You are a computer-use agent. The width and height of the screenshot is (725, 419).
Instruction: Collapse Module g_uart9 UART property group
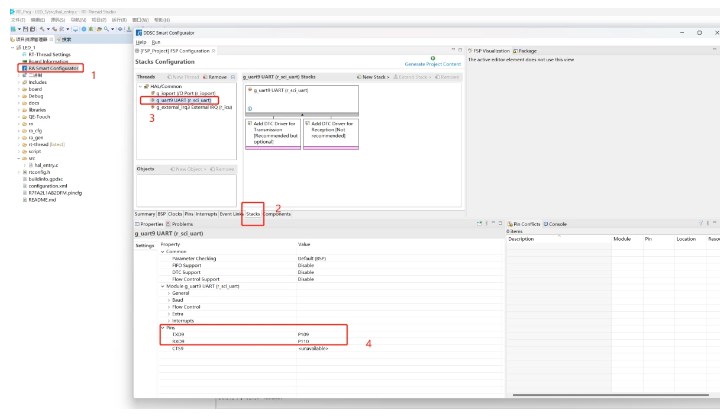pyautogui.click(x=163, y=286)
